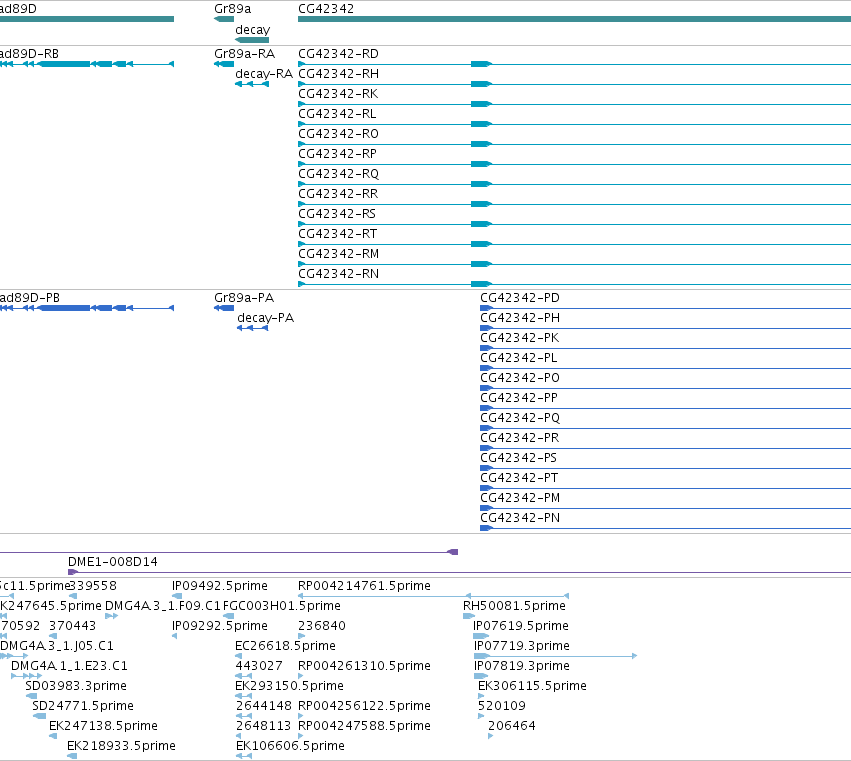Click the Gr89a-RA transcript label
The width and height of the screenshot is (851, 761).
coord(244,54)
